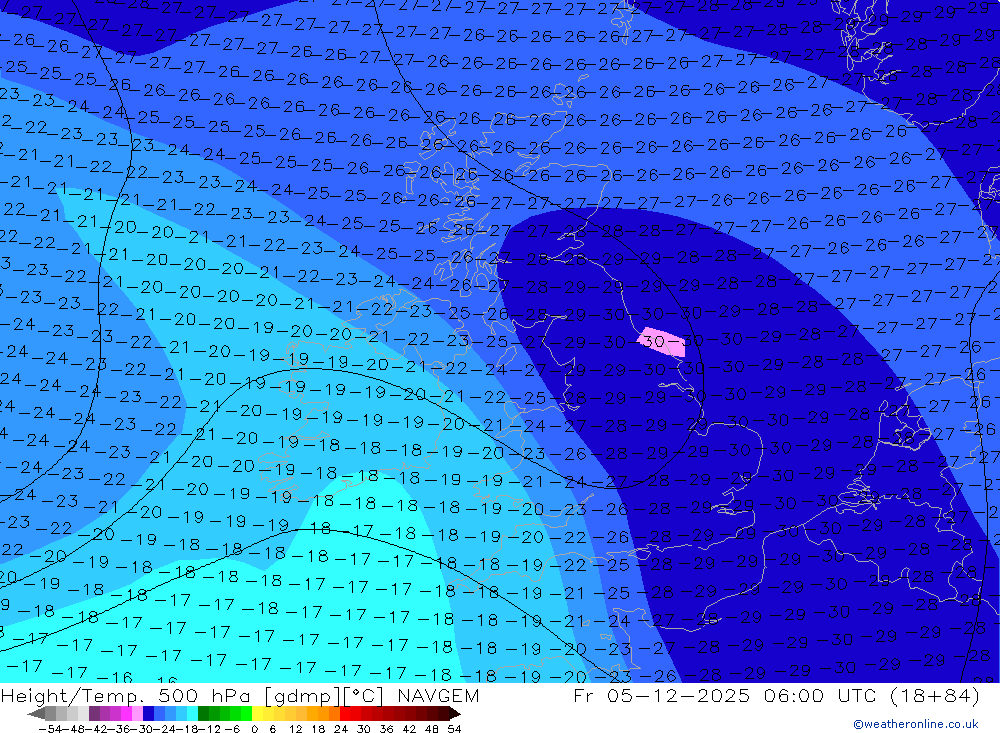Click the bright yellow legend swatch at 0
This screenshot has width=1000, height=733.
(x=257, y=714)
